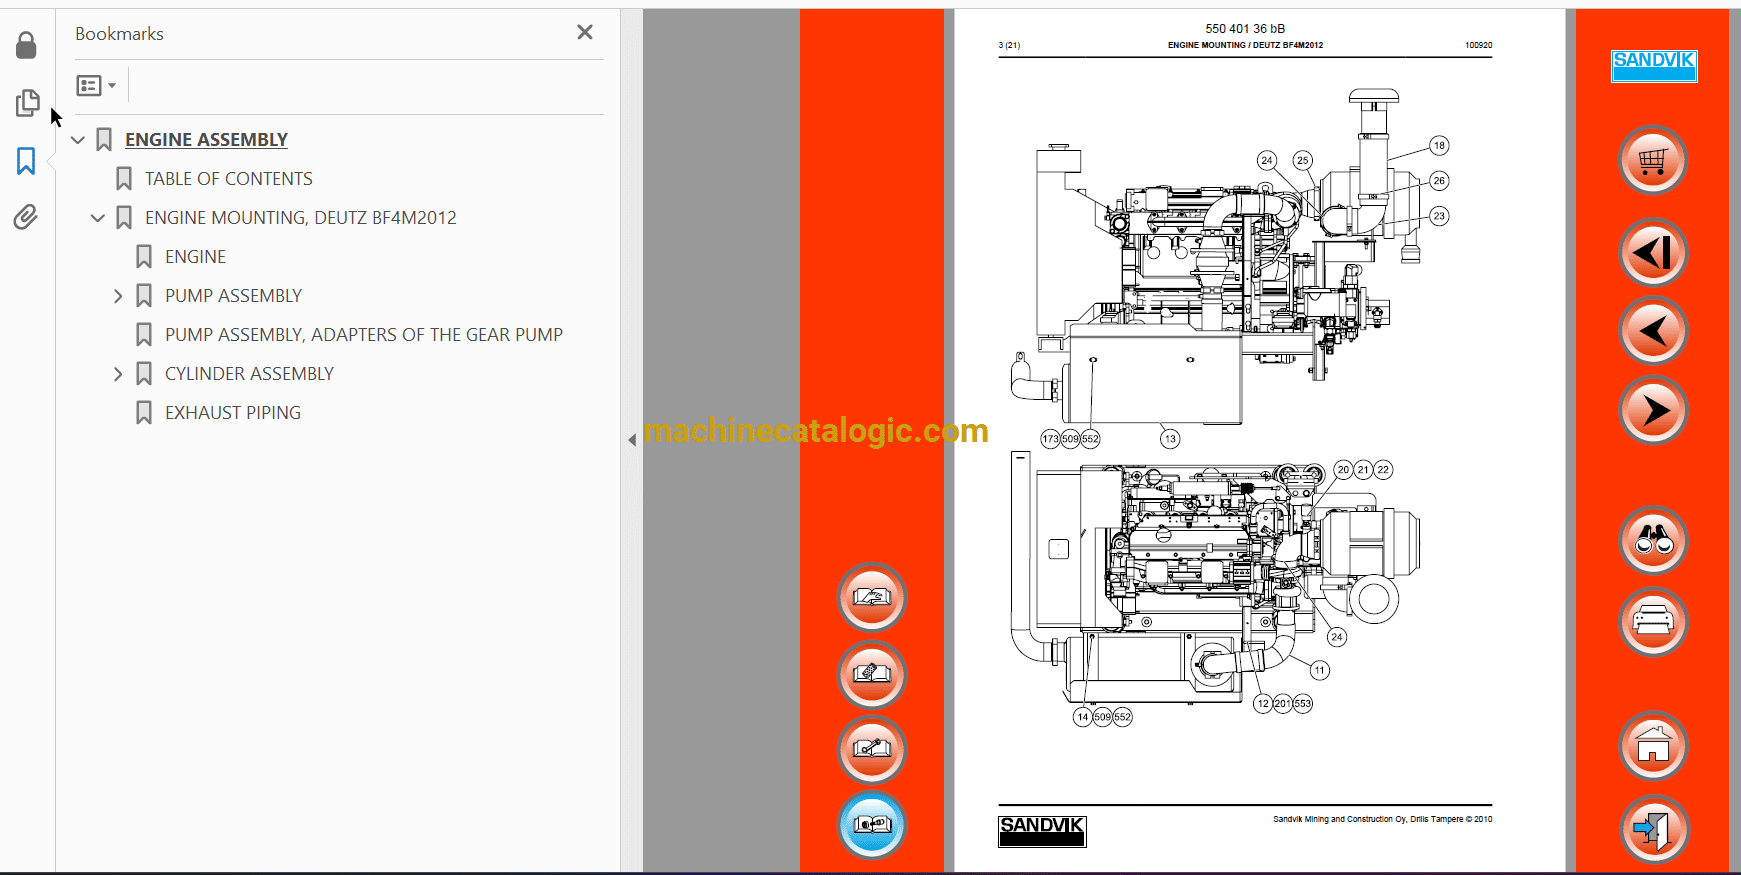Close the Bookmarks panel
Image resolution: width=1741 pixels, height=875 pixels.
(585, 32)
